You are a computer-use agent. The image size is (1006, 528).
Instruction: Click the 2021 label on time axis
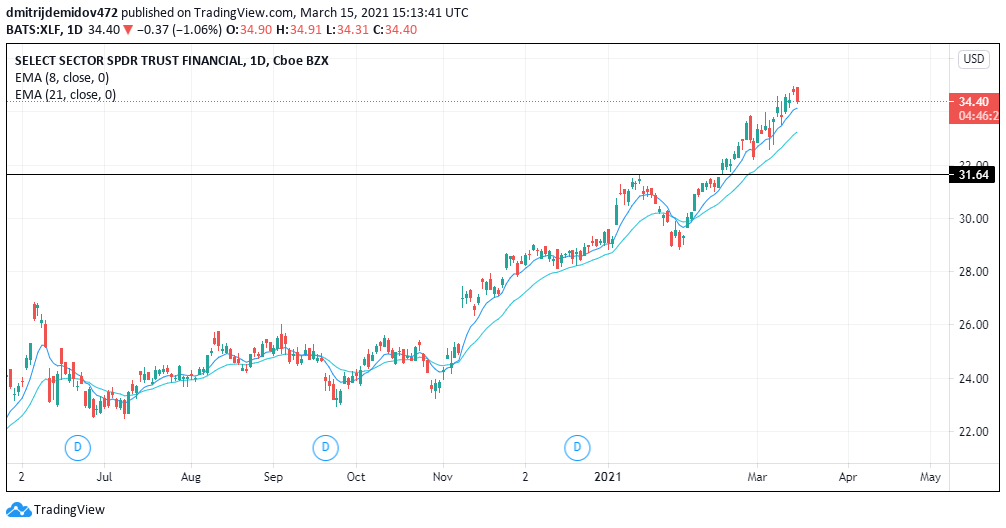click(x=608, y=477)
